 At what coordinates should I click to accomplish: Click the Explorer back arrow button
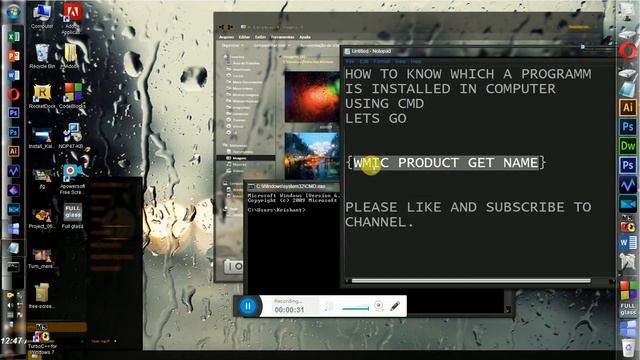point(221,27)
